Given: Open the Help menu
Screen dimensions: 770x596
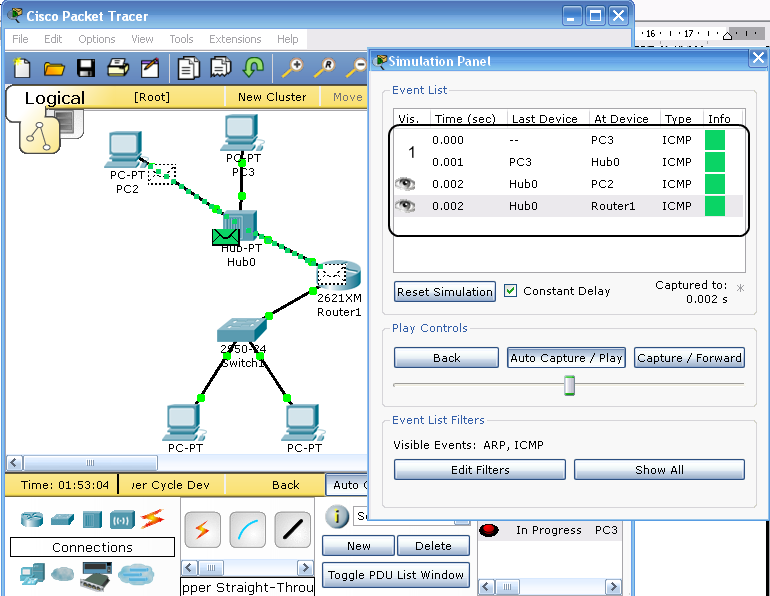Looking at the screenshot, I should 288,39.
